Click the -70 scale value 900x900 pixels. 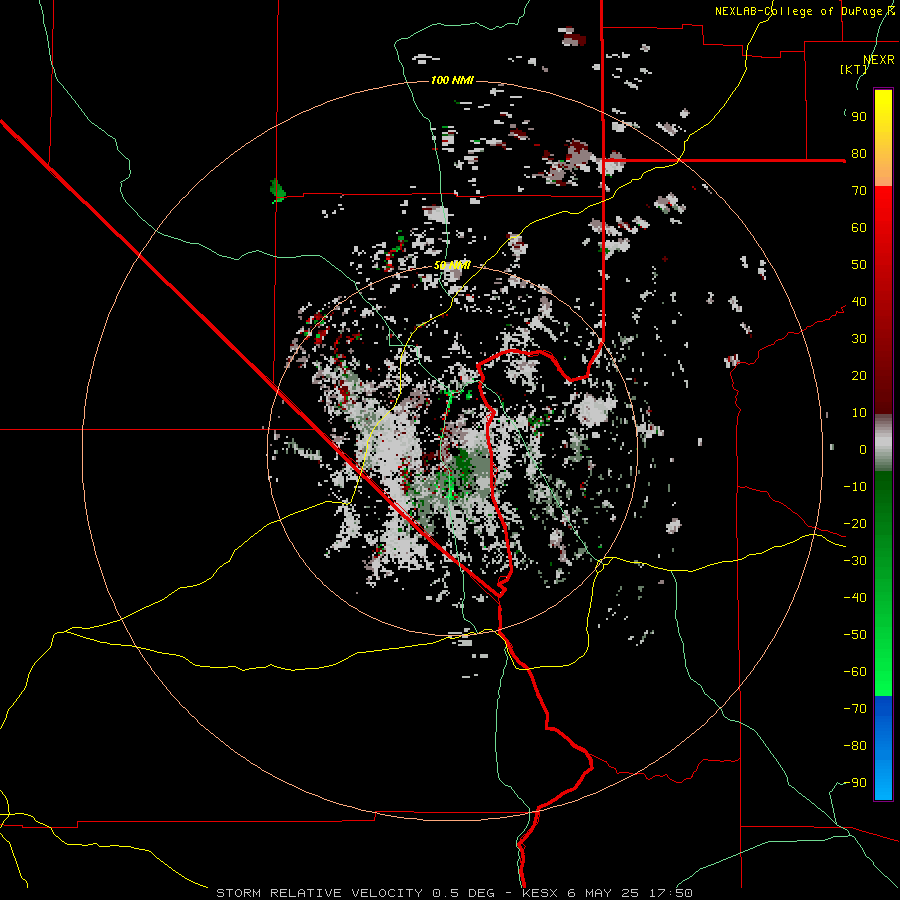pos(855,709)
